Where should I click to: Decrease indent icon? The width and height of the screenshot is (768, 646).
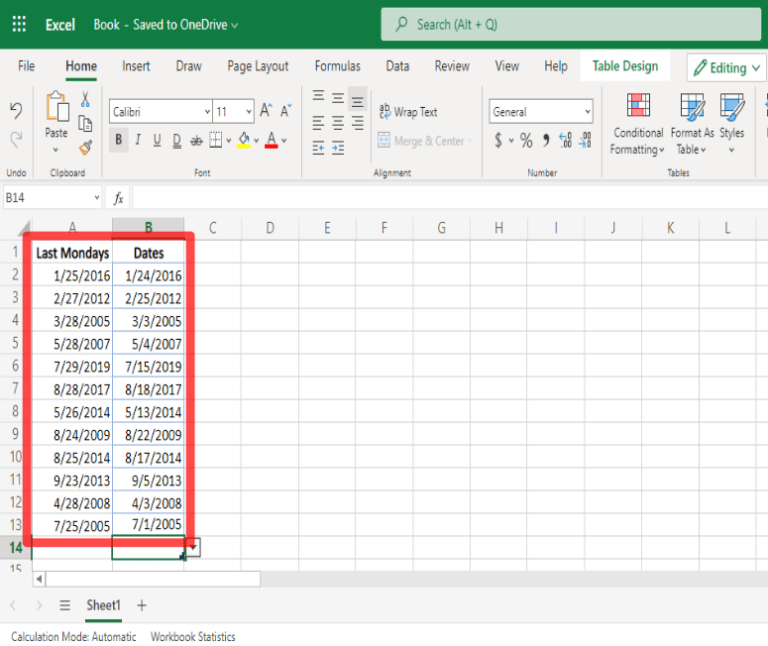(318, 147)
